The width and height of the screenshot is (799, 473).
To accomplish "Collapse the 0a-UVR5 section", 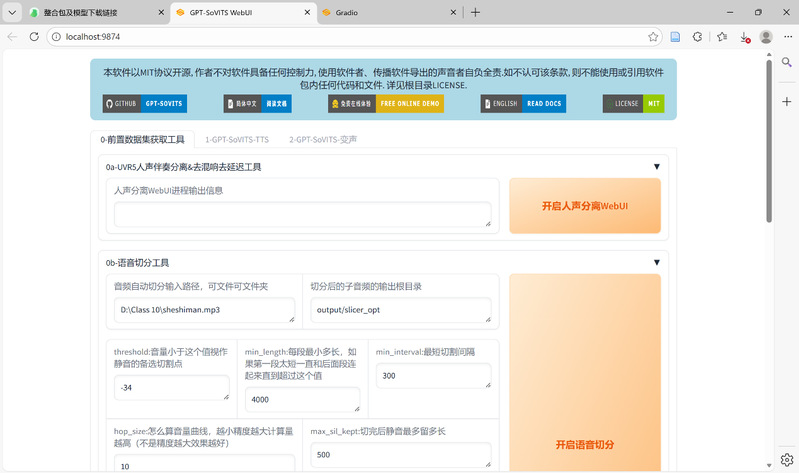I will (x=657, y=167).
